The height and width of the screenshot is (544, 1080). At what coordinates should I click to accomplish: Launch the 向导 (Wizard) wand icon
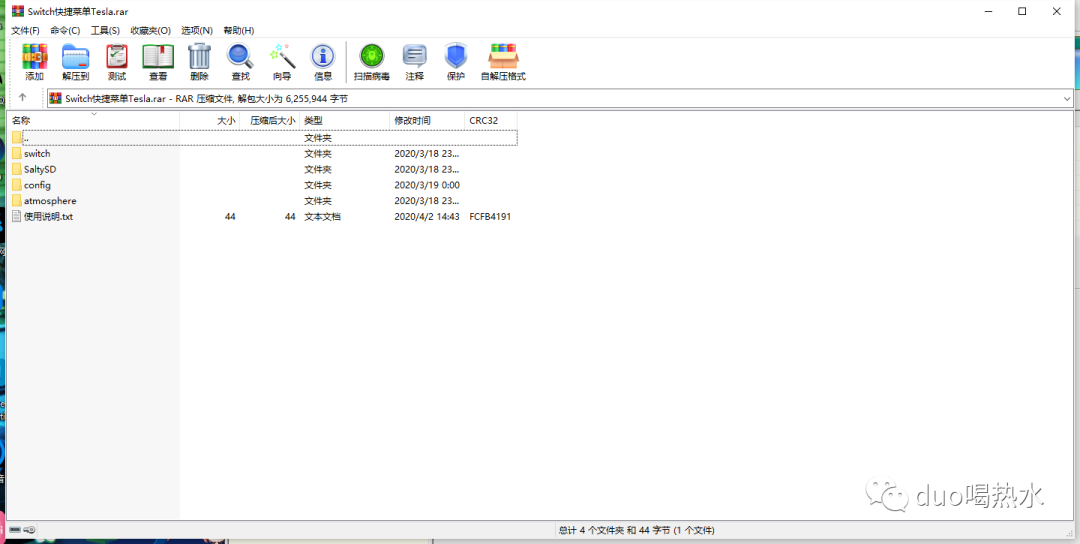point(282,56)
